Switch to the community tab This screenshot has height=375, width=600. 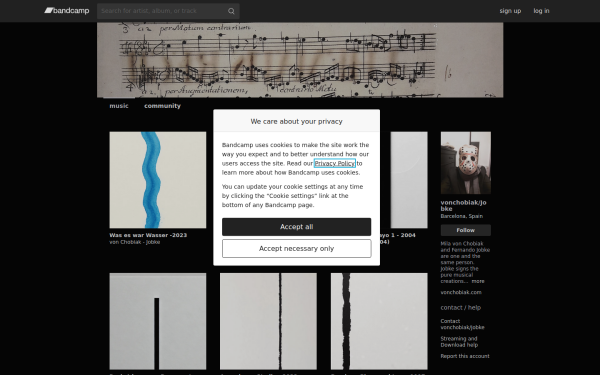(x=162, y=106)
